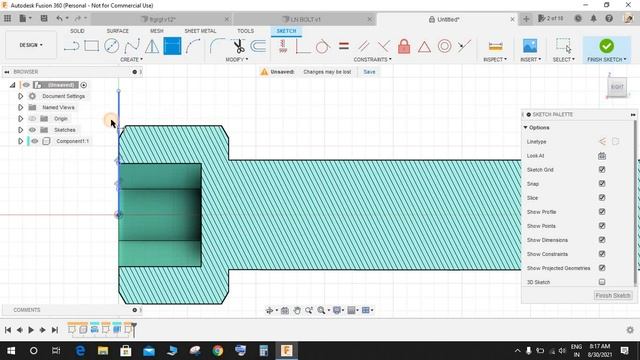Toggle the Snap checkbox

point(602,184)
